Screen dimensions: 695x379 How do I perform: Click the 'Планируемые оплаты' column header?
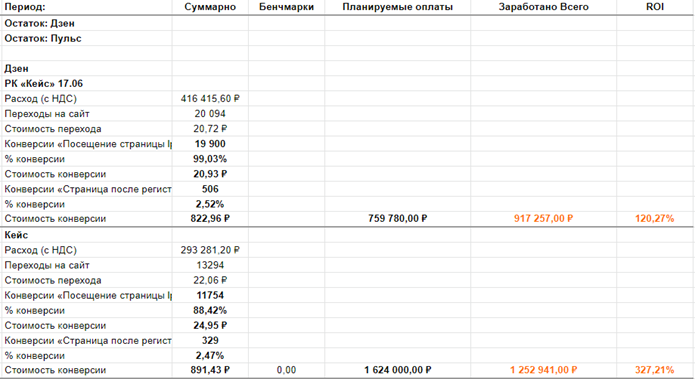(x=398, y=7)
